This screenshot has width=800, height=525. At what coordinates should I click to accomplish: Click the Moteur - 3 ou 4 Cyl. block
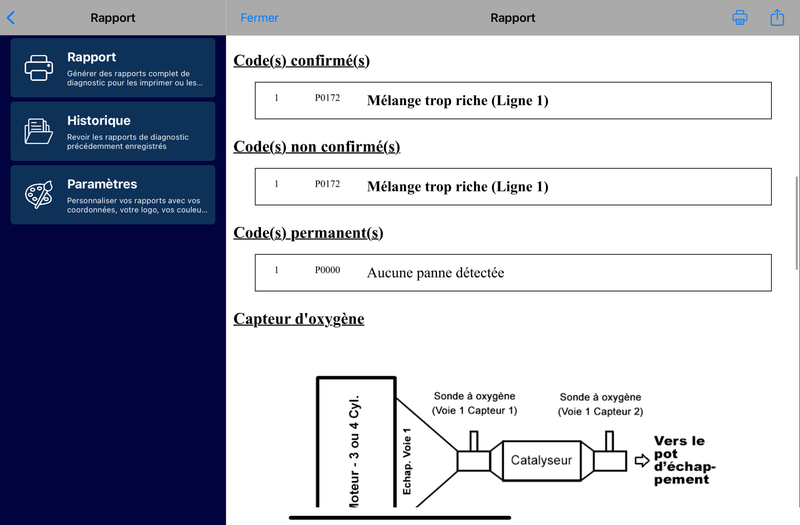click(356, 442)
